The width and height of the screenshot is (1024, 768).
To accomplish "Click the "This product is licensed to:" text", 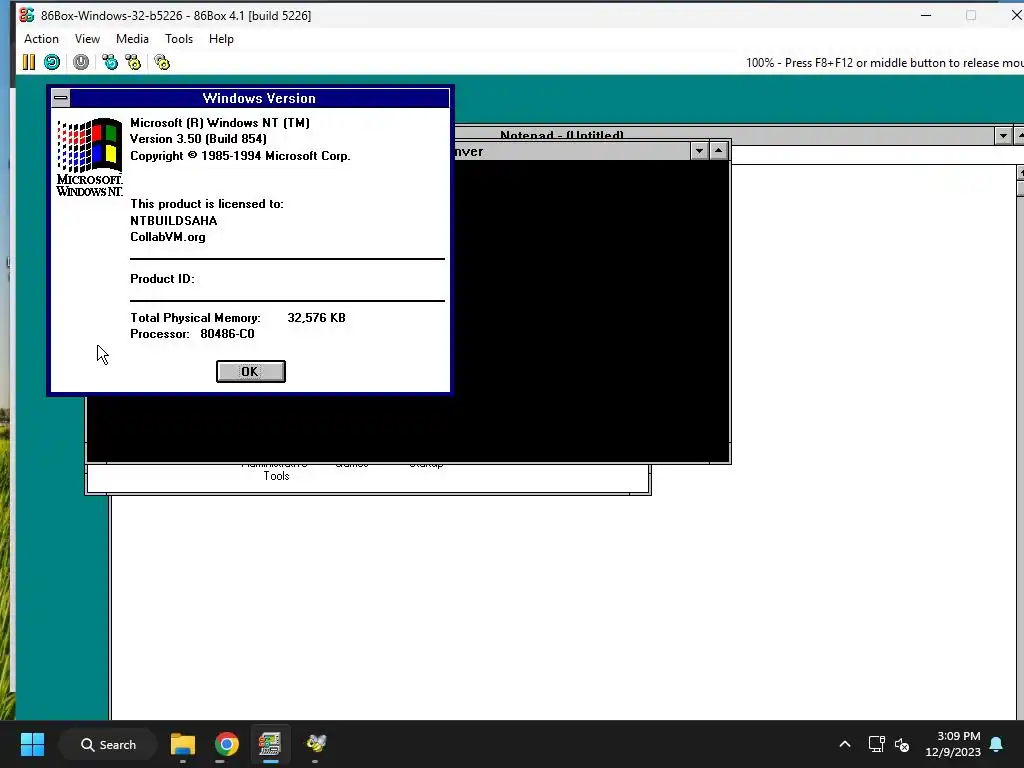I will tap(207, 204).
